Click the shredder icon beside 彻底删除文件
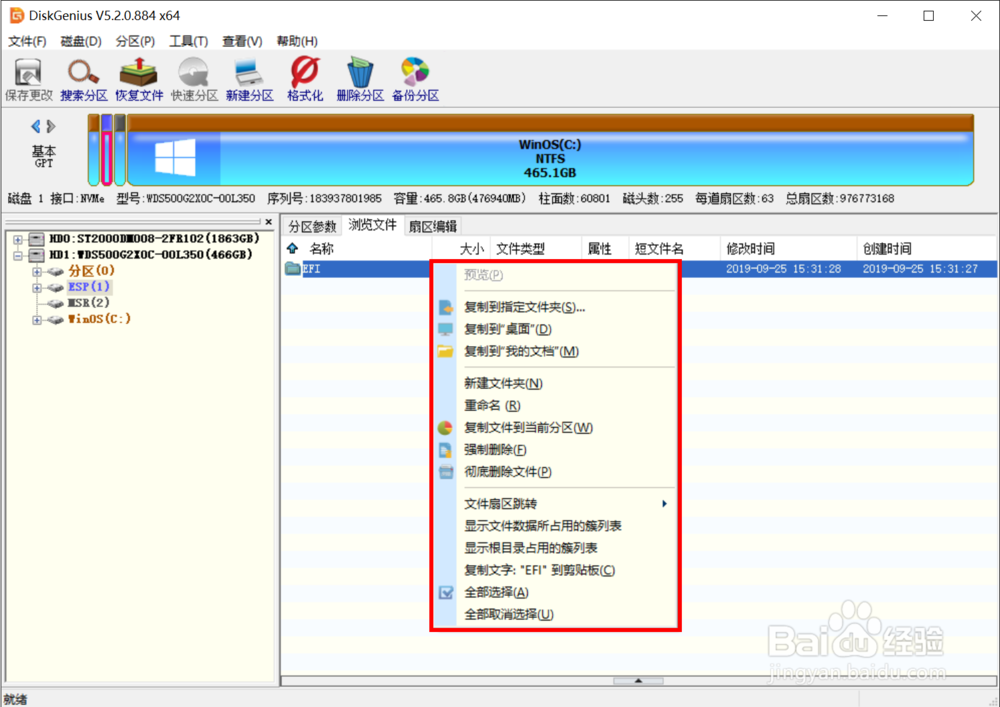Image resolution: width=1000 pixels, height=707 pixels. pos(446,472)
